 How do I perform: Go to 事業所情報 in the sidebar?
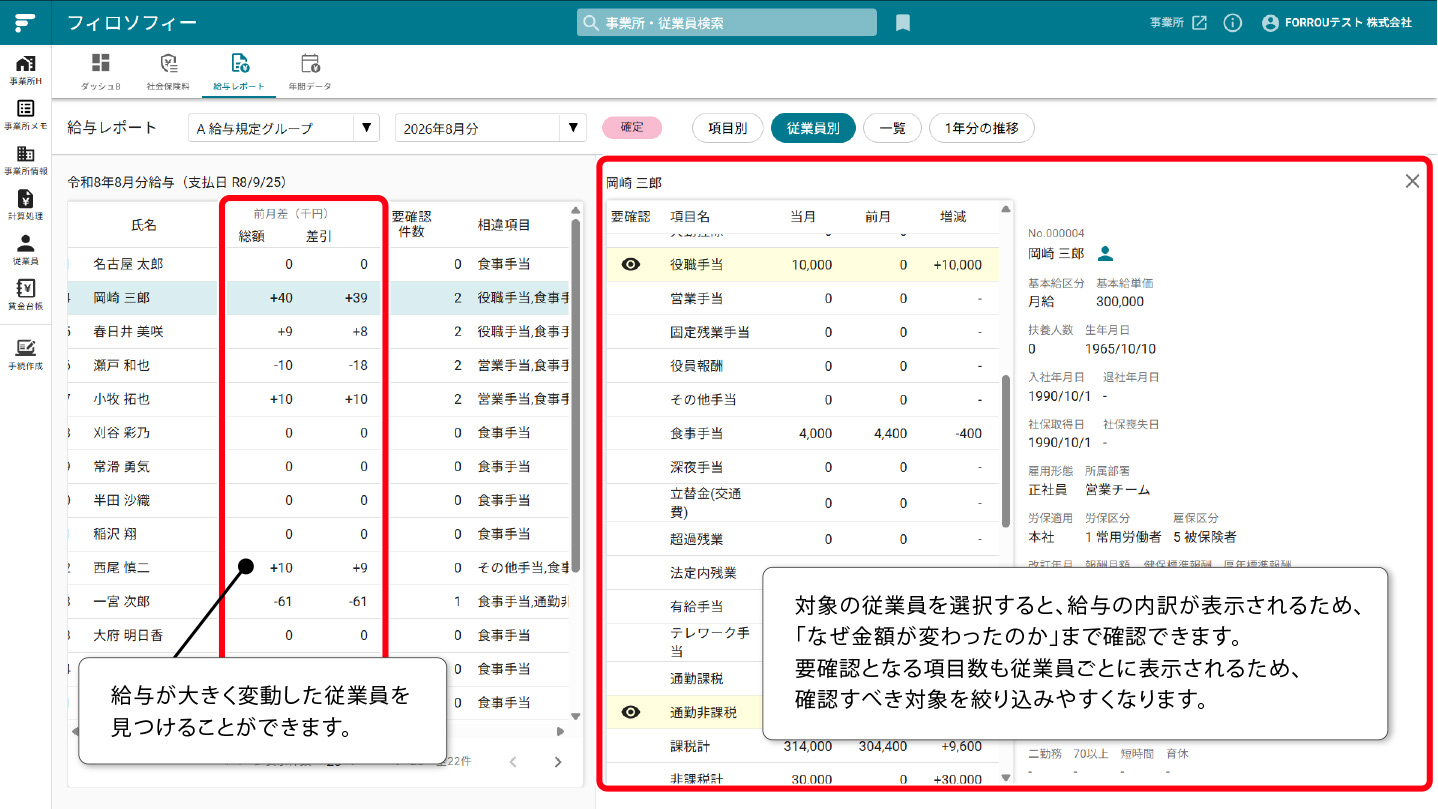[26, 161]
